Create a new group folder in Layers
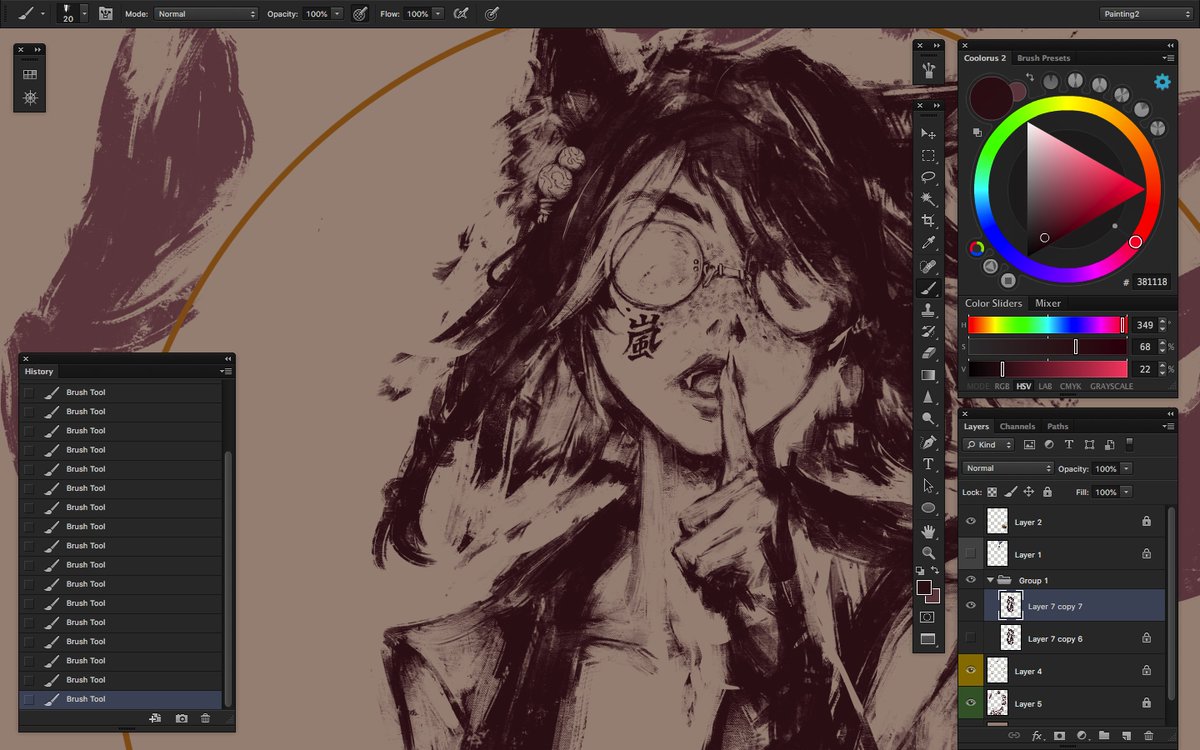Image resolution: width=1200 pixels, height=750 pixels. [x=1104, y=736]
